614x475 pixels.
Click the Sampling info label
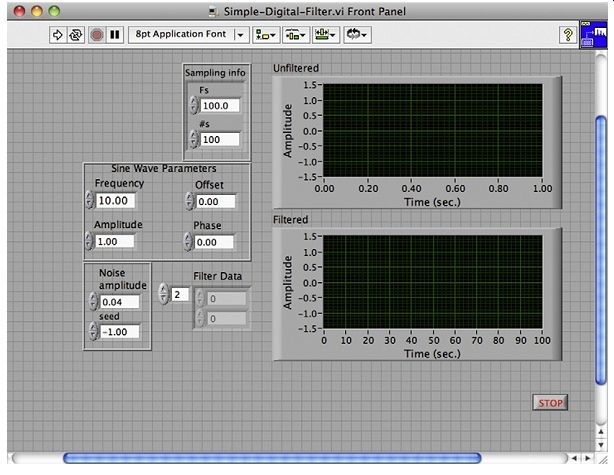(x=215, y=73)
